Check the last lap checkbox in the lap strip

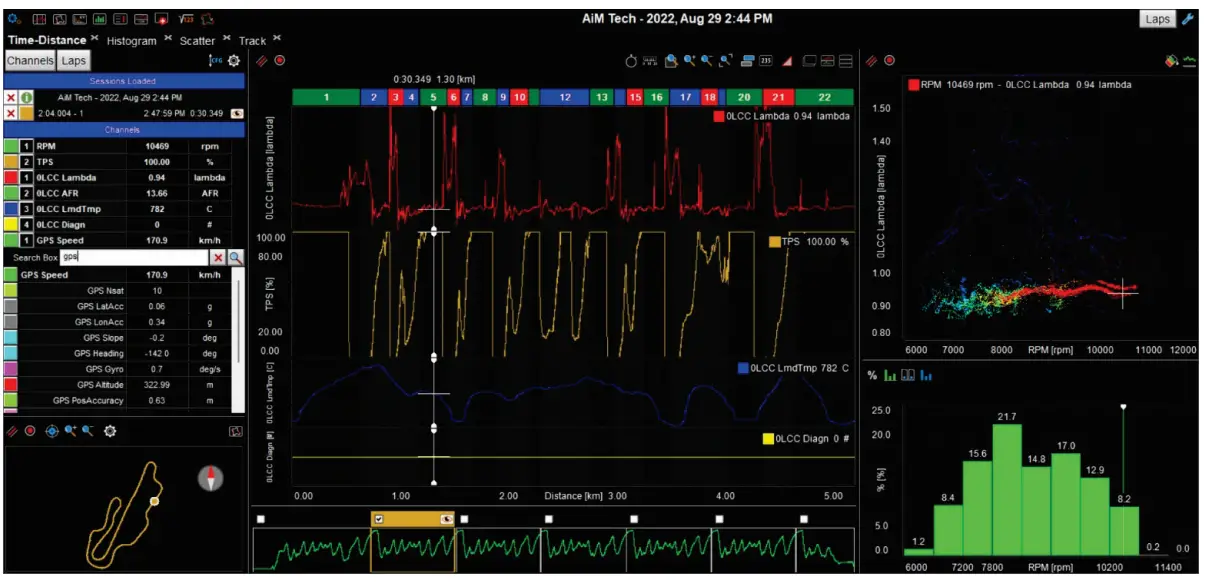[x=803, y=519]
